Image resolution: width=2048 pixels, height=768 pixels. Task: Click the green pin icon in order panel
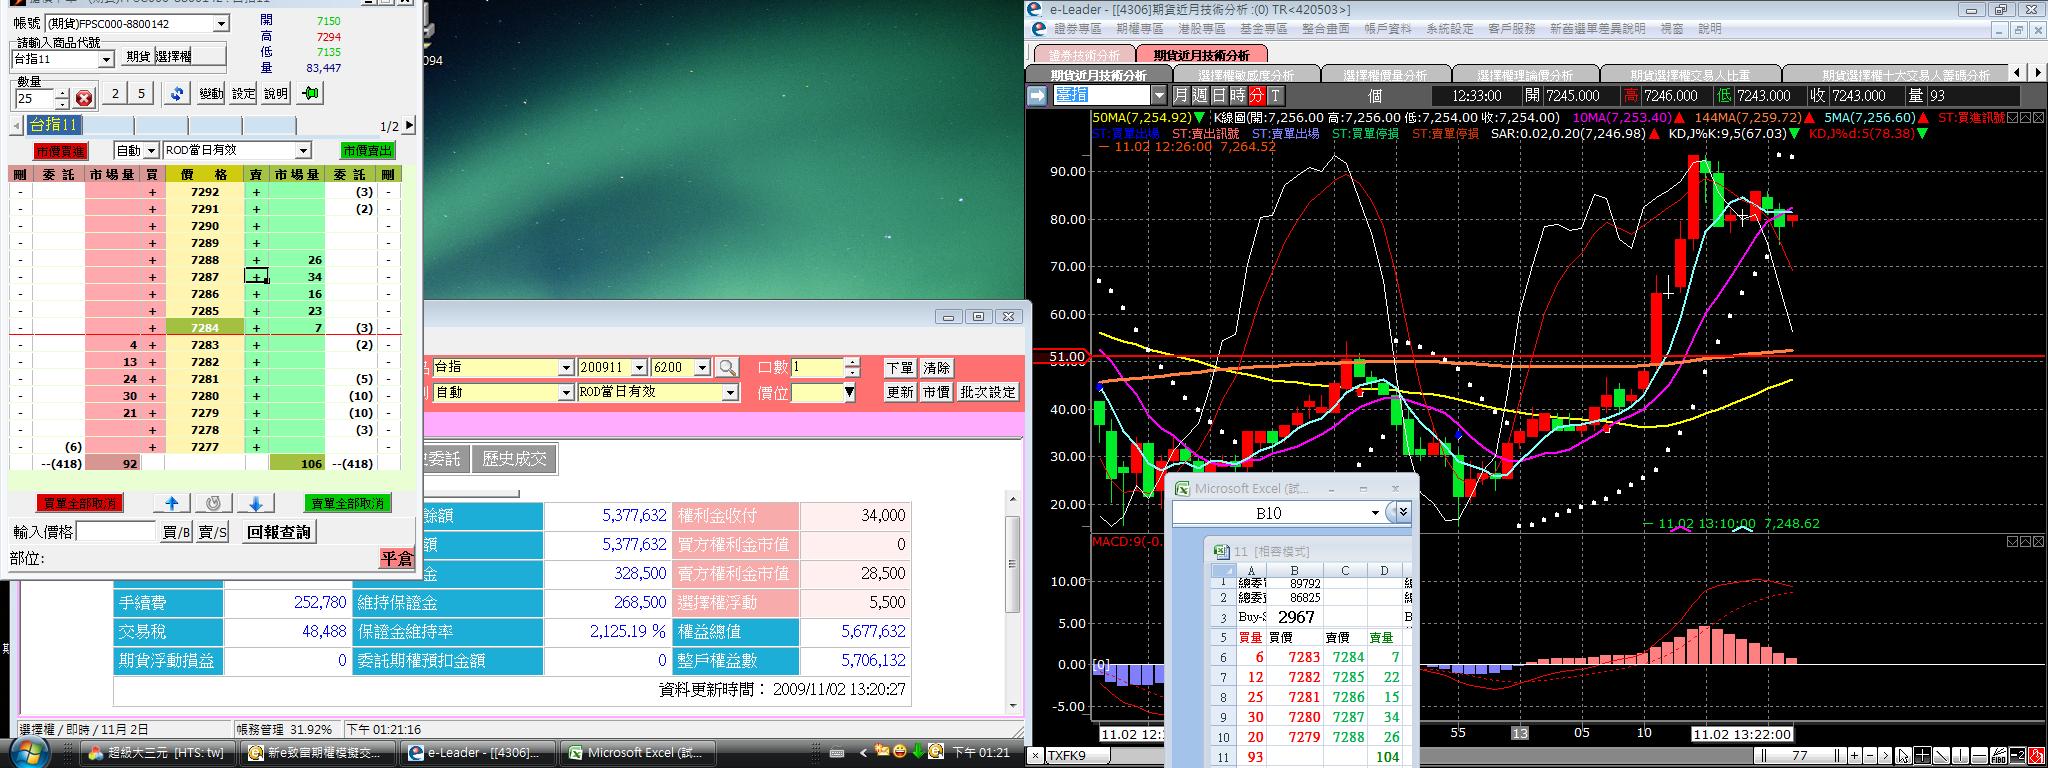310,94
